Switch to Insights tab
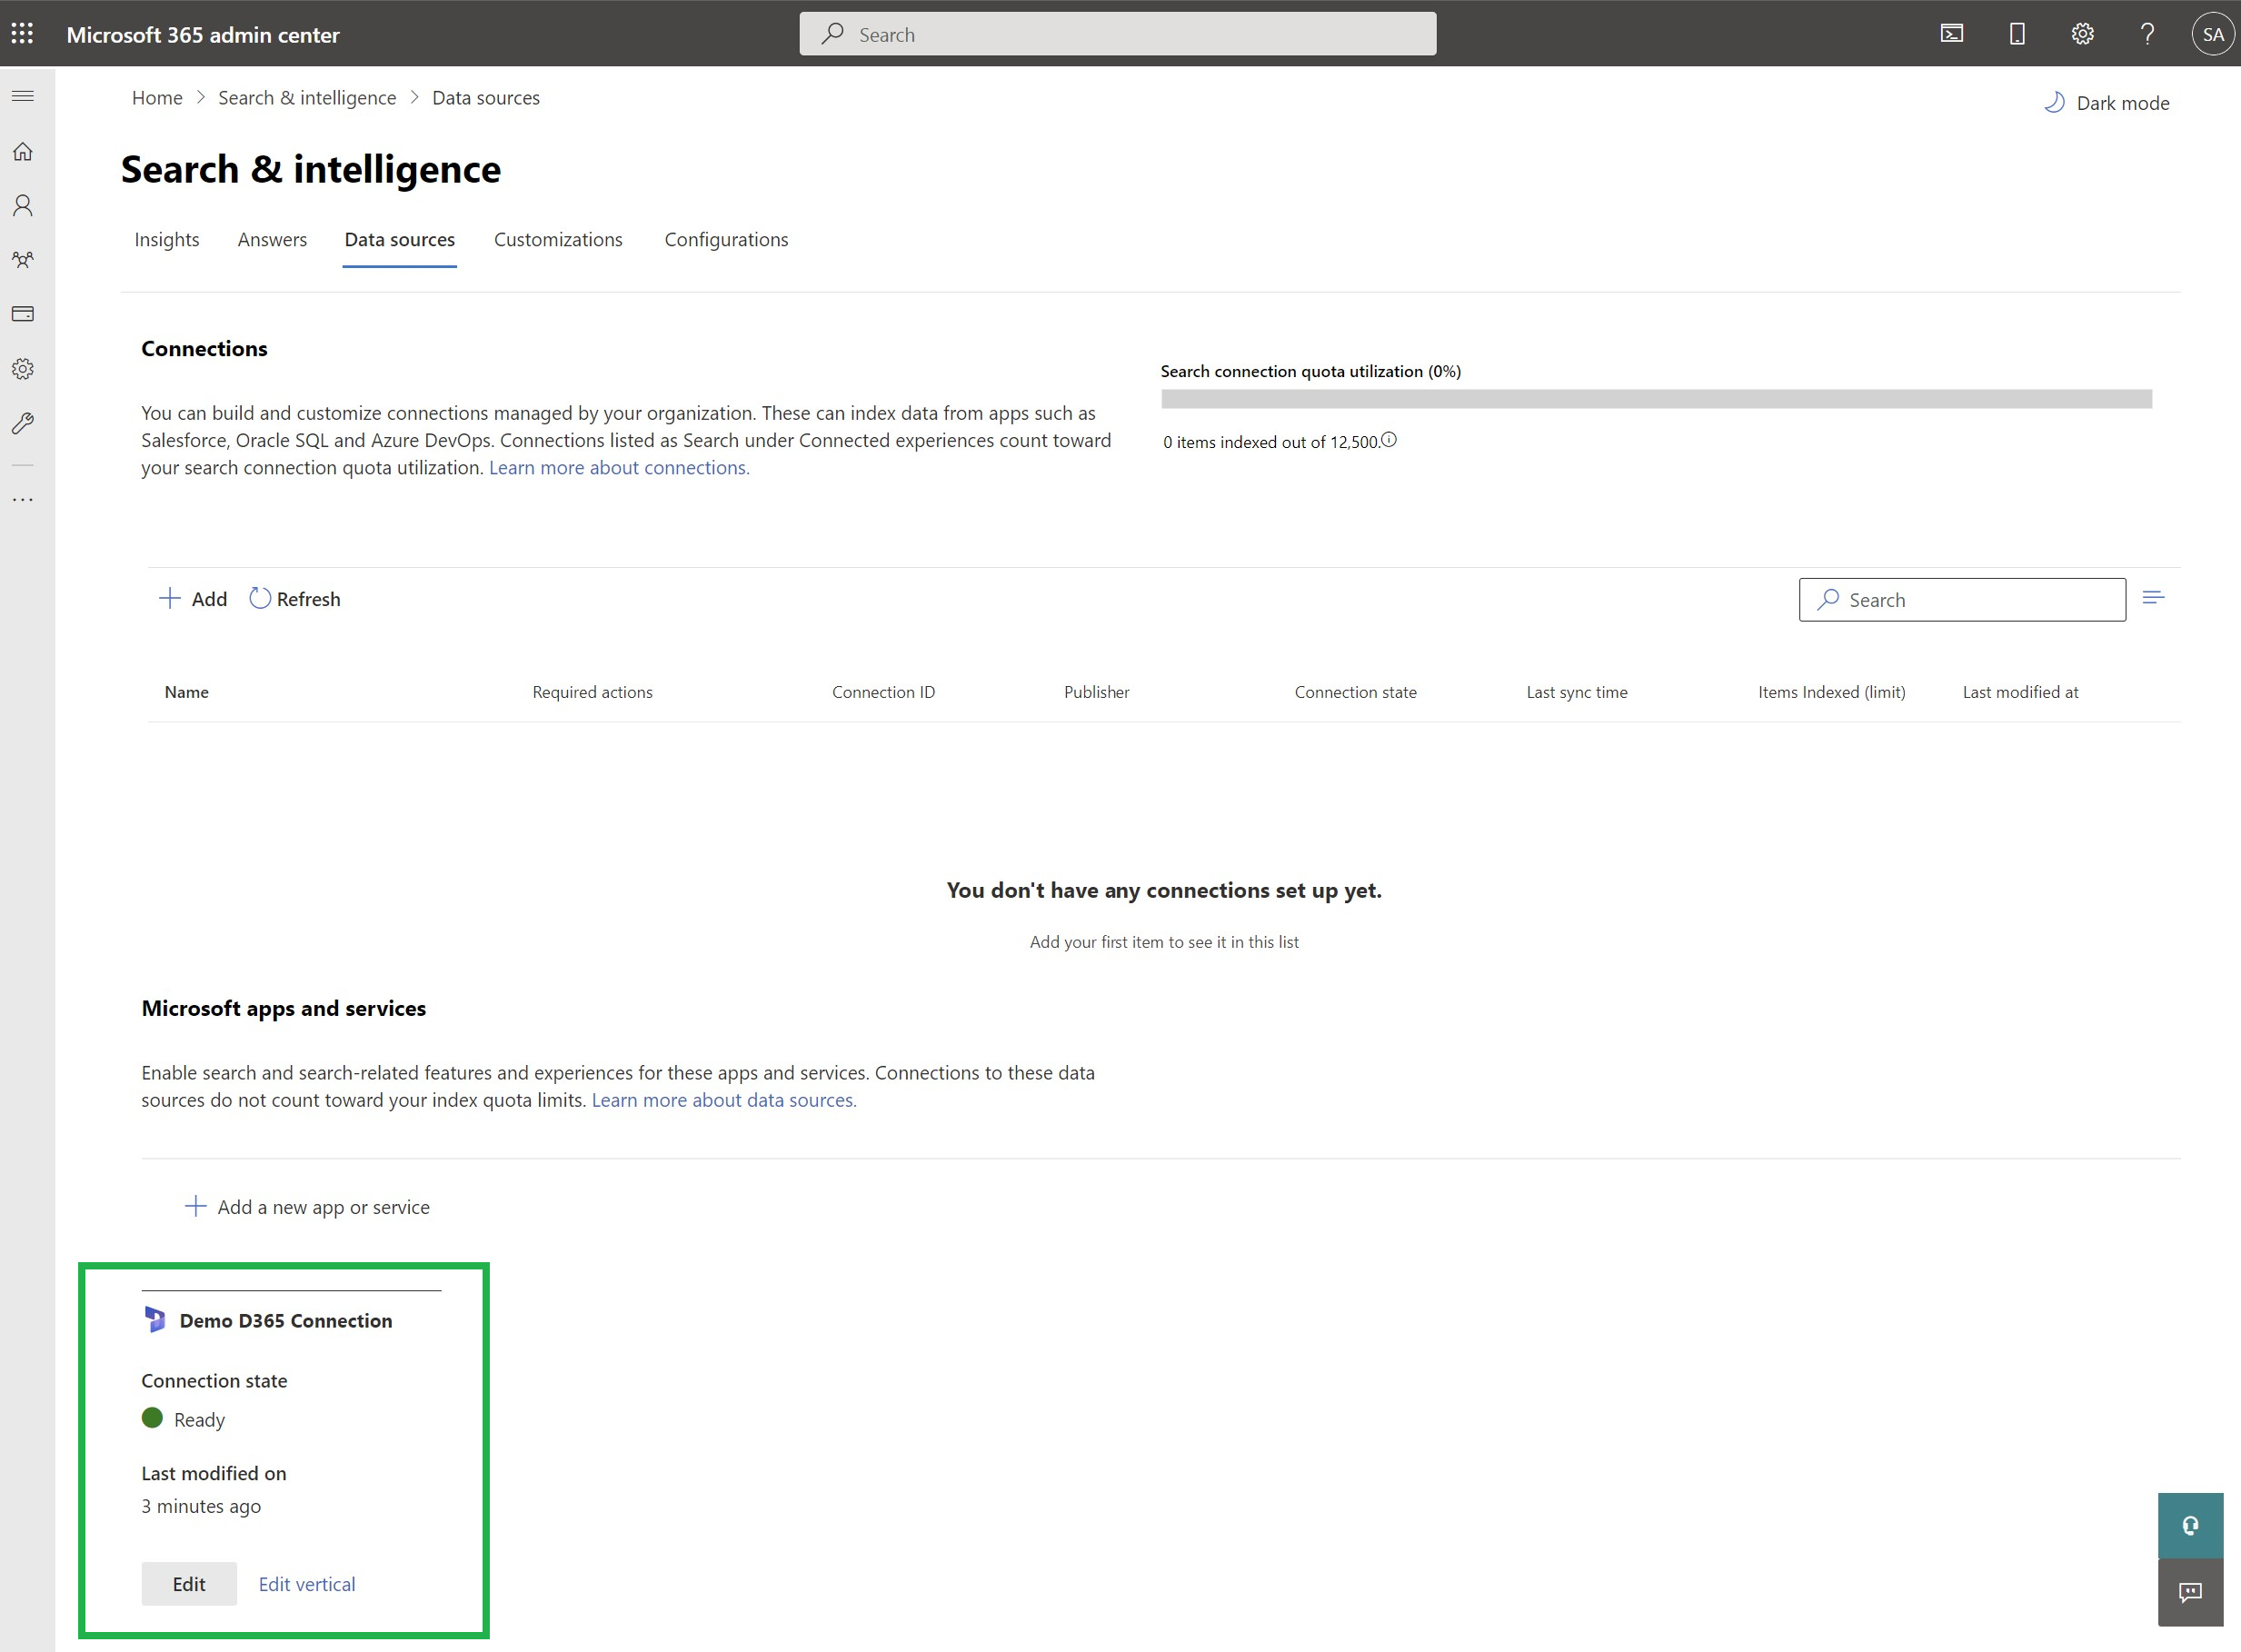Image resolution: width=2241 pixels, height=1652 pixels. click(167, 240)
